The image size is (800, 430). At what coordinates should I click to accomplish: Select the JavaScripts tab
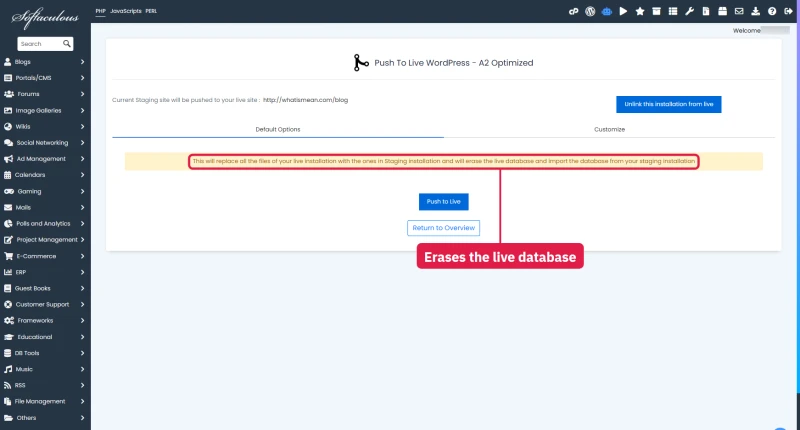click(126, 11)
